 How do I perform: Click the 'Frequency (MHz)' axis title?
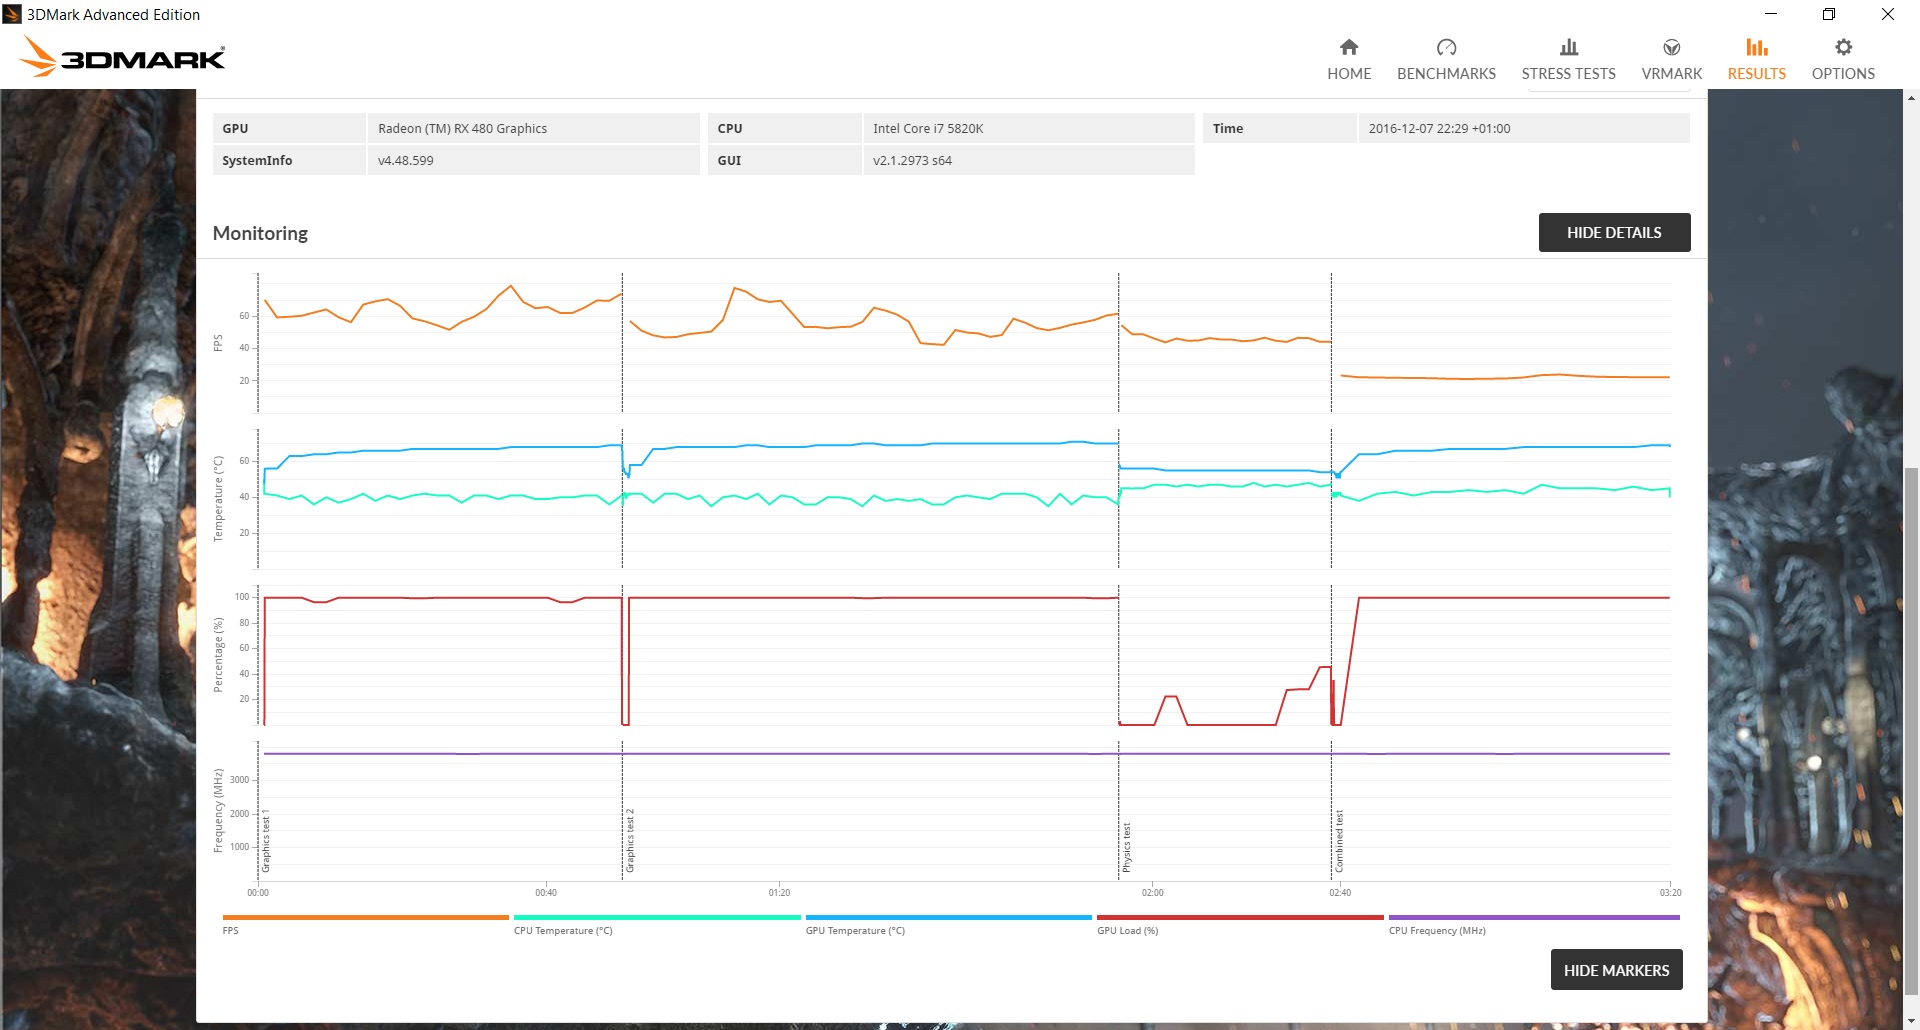point(218,810)
